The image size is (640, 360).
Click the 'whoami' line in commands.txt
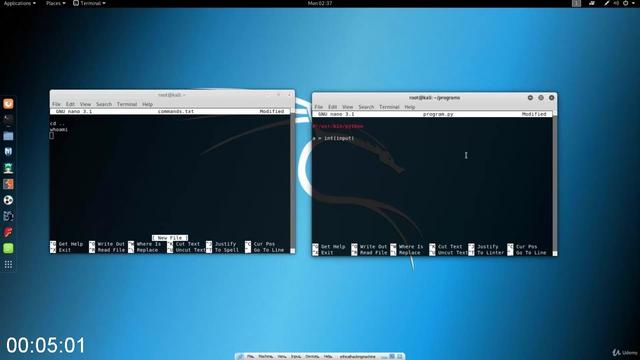pos(59,129)
